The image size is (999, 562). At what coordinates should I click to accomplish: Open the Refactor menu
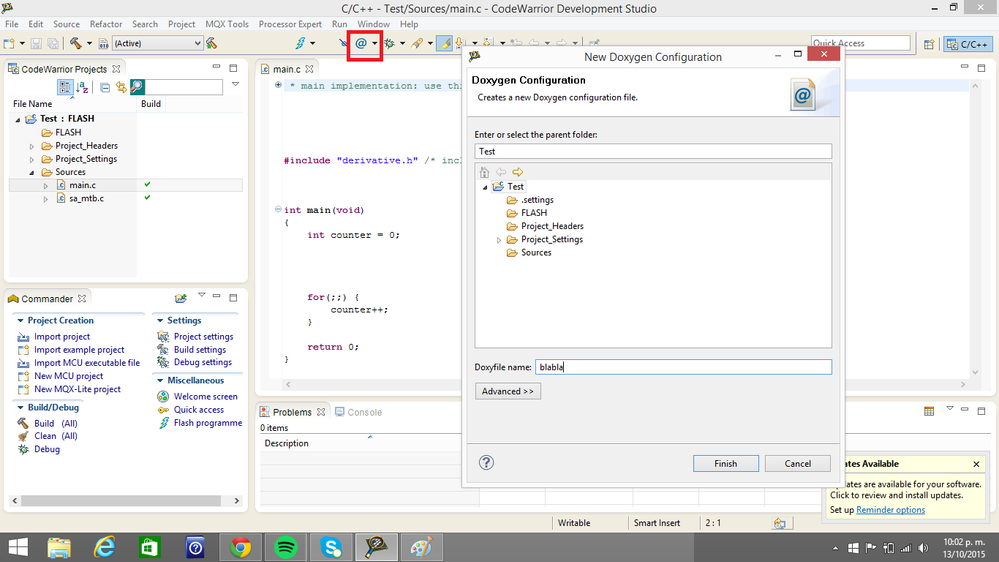point(106,24)
